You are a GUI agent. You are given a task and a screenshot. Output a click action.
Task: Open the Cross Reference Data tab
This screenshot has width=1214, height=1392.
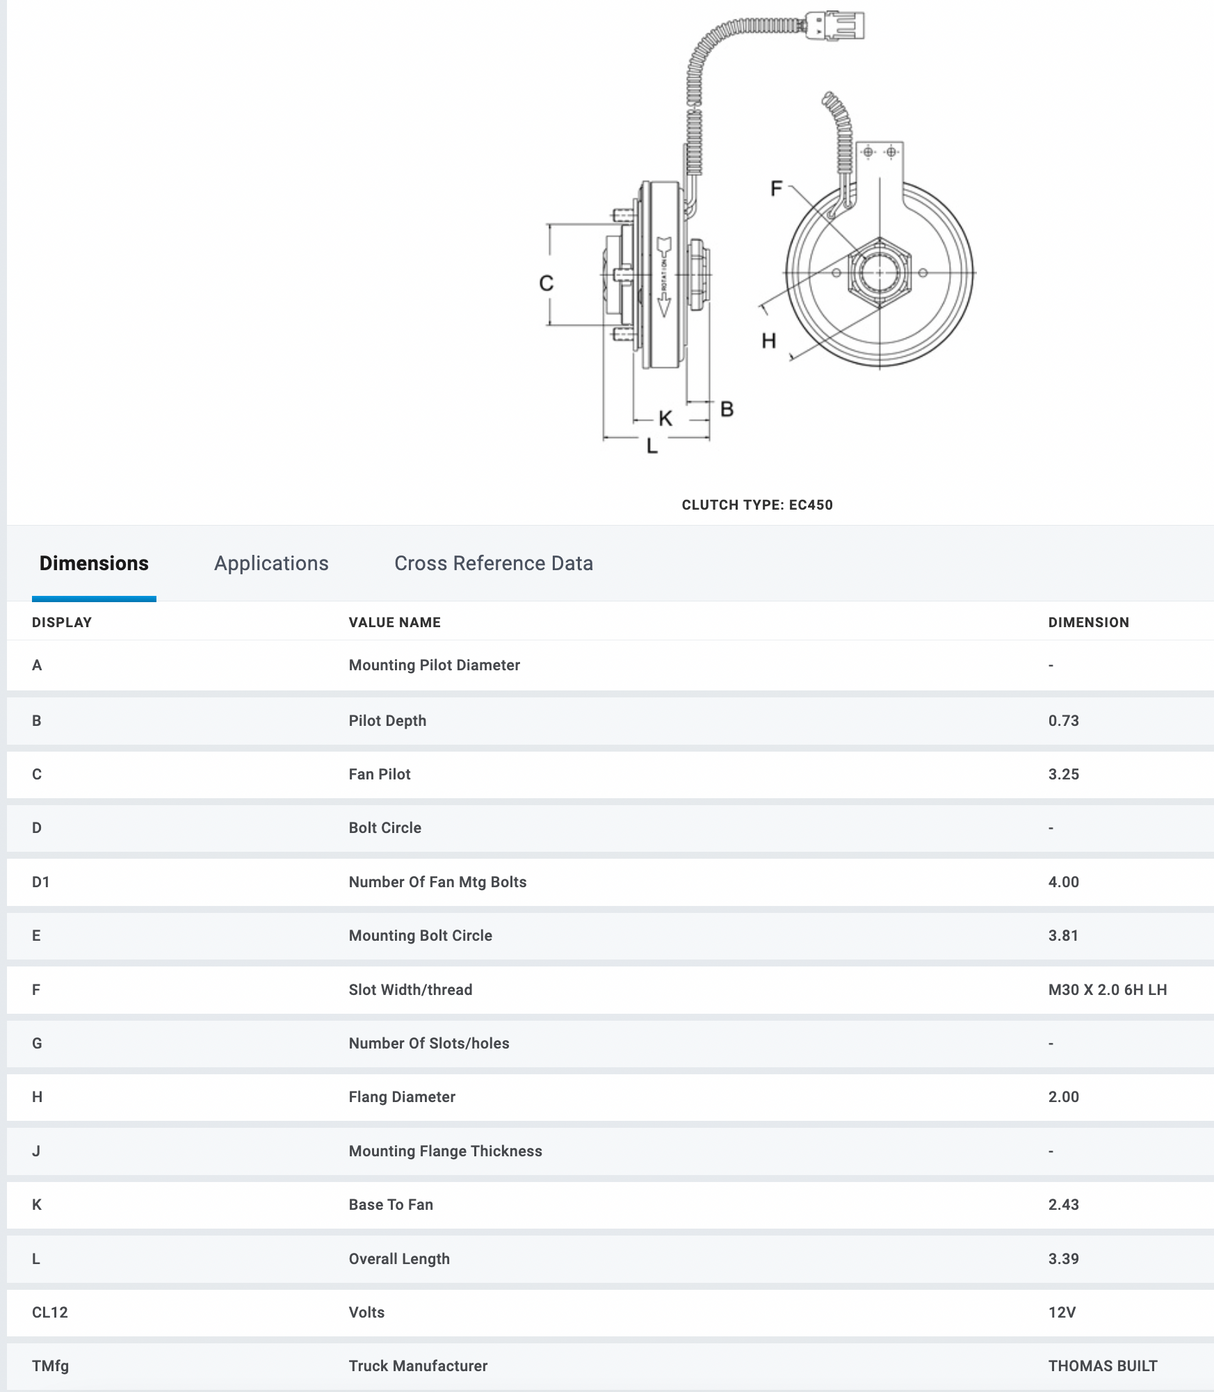pos(493,564)
